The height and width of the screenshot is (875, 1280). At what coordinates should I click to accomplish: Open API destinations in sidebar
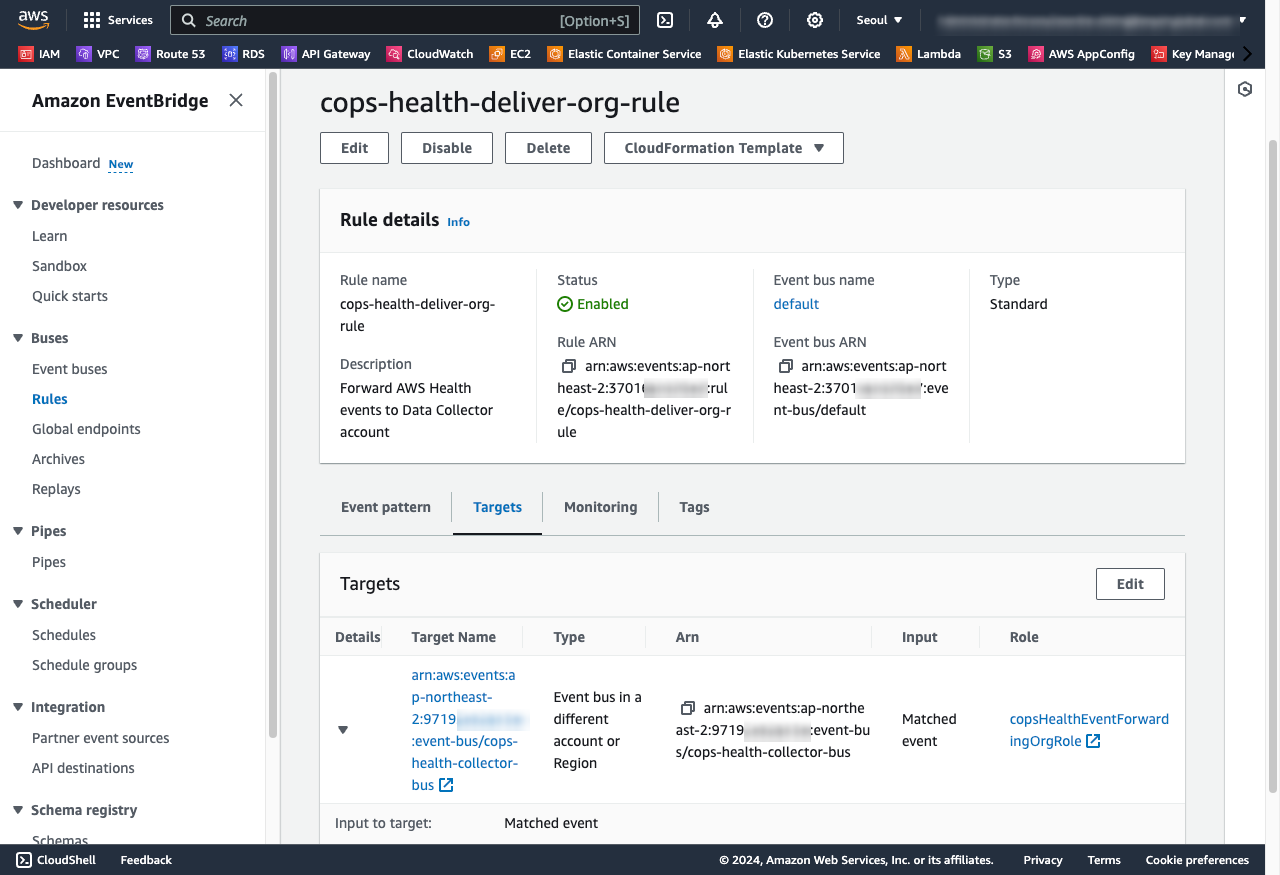[83, 768]
